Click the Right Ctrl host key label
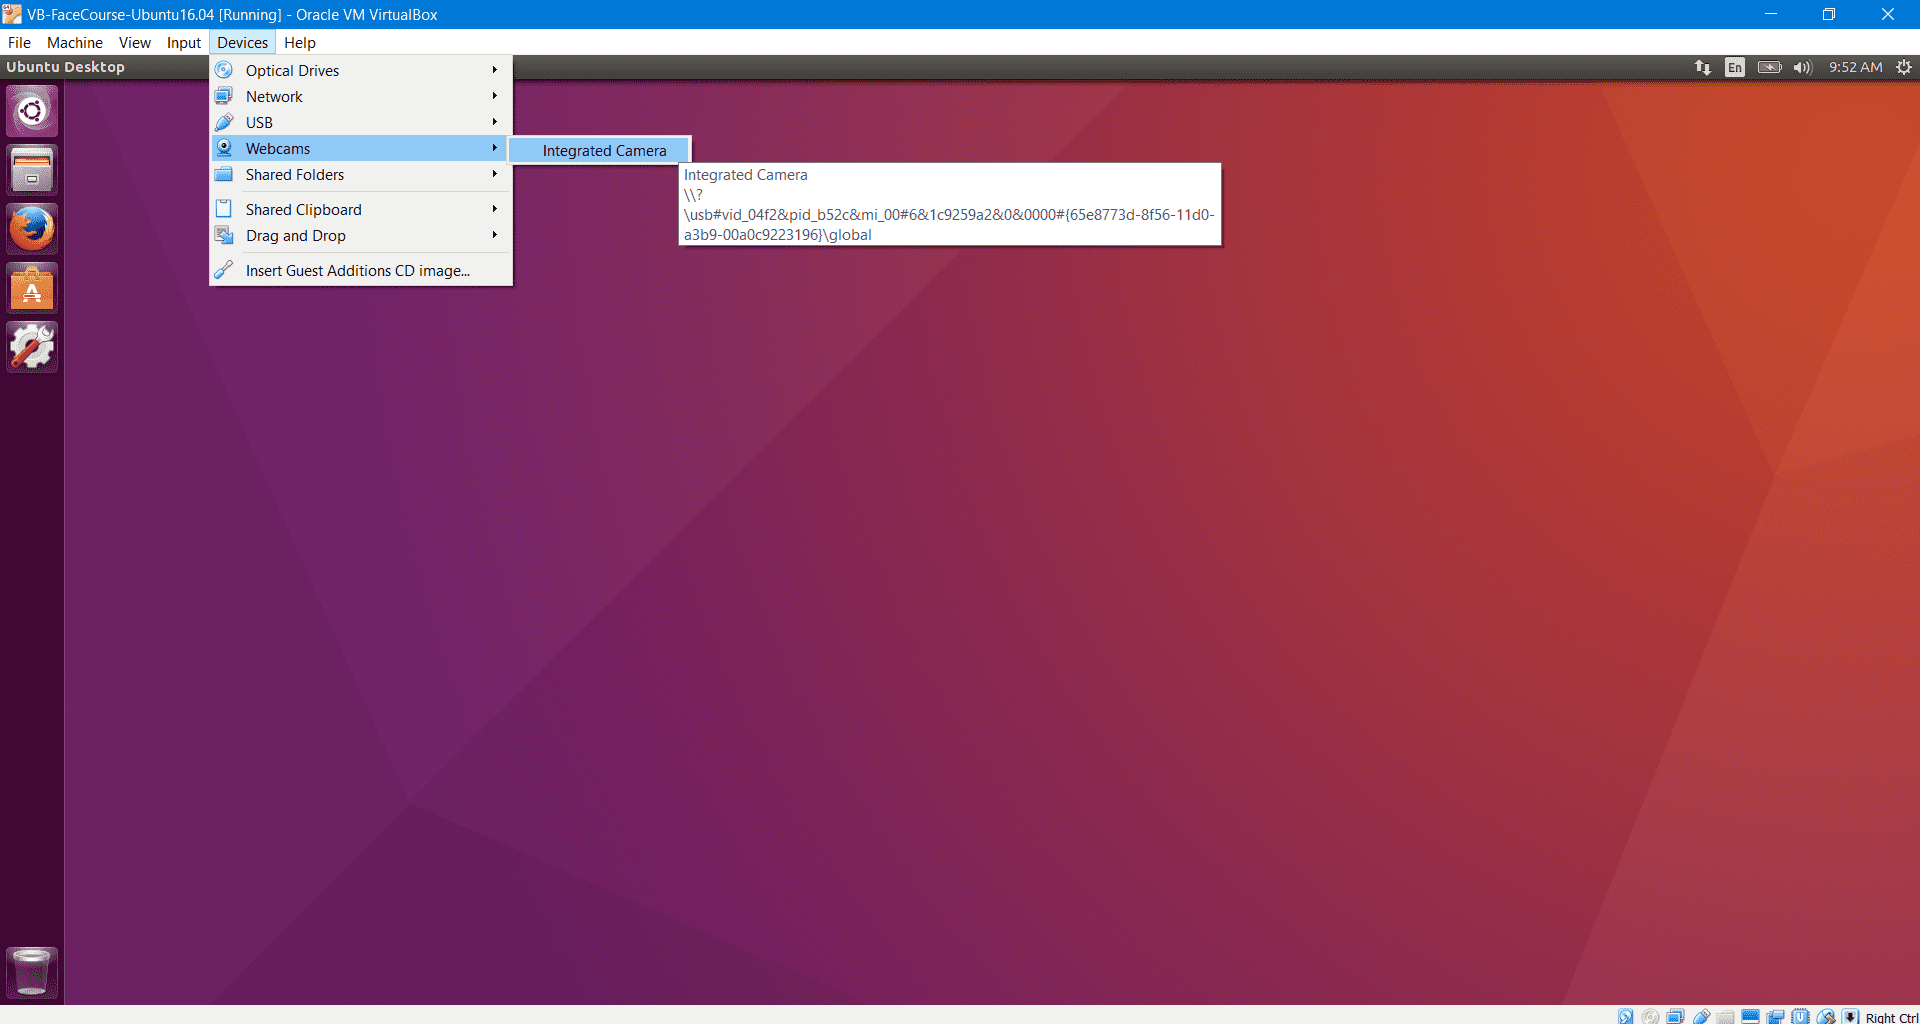The width and height of the screenshot is (1920, 1024). pos(1892,1017)
